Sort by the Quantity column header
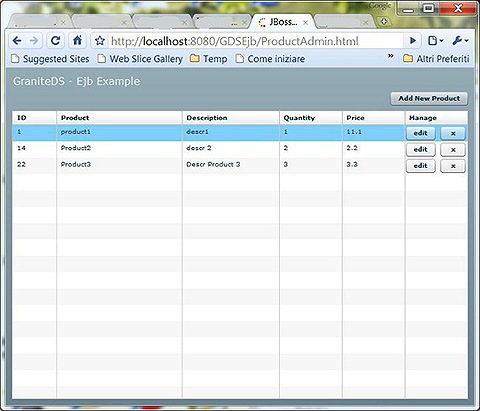This screenshot has width=480, height=411. [311, 118]
